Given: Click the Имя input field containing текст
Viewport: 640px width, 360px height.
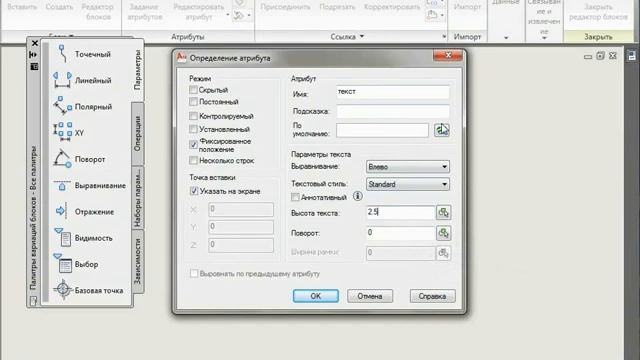Looking at the screenshot, I should click(393, 92).
